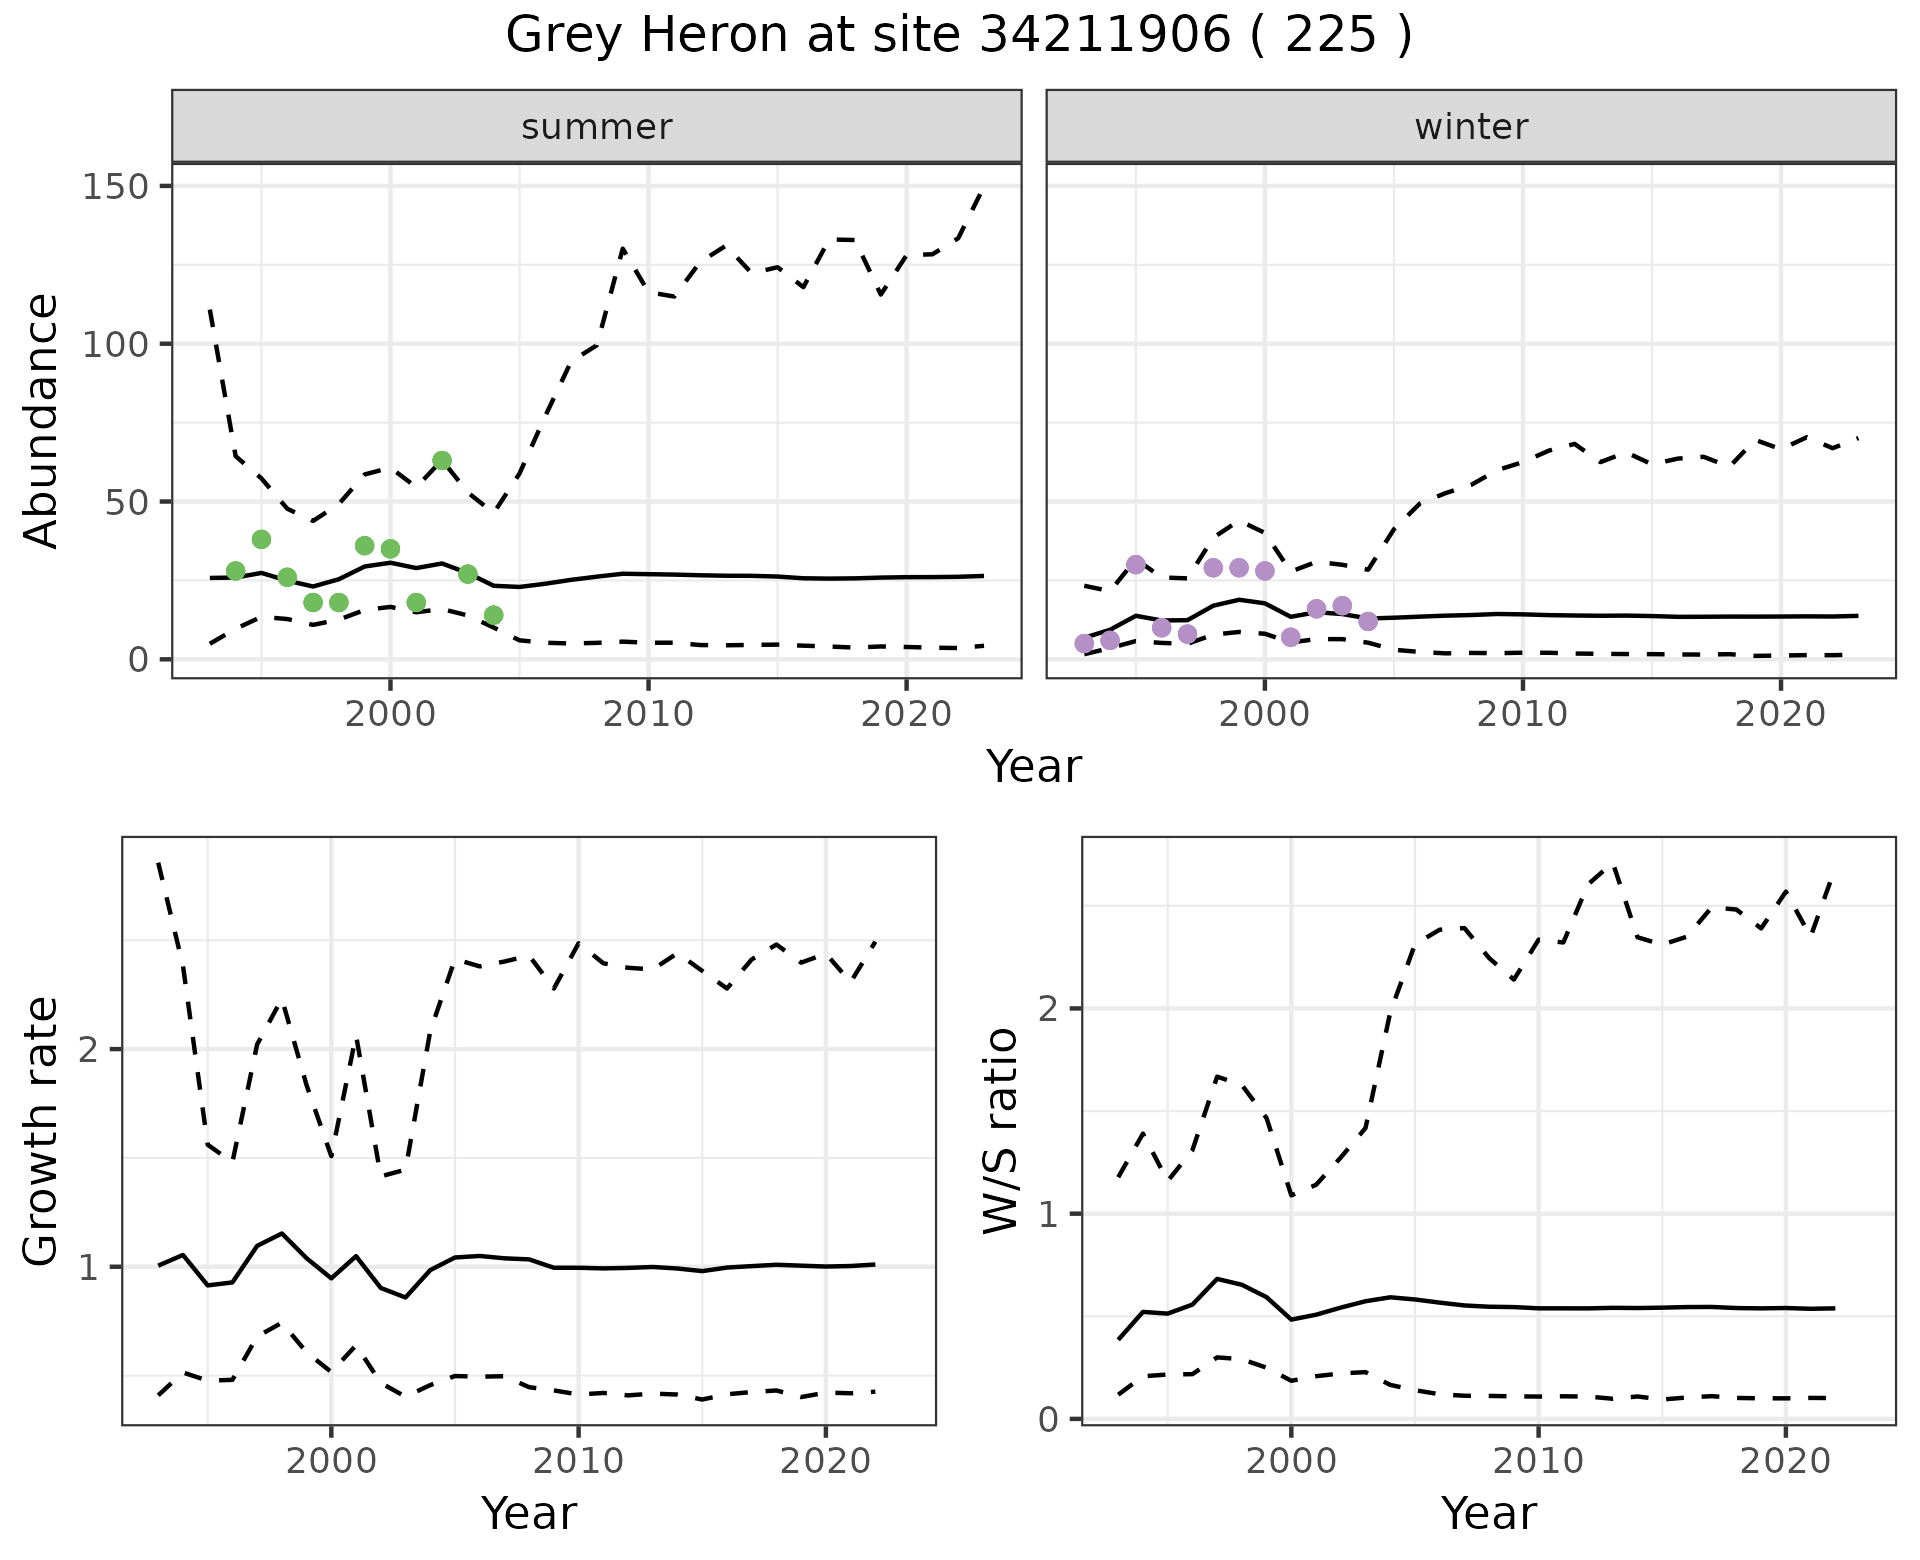Click the highest purple winter data point
This screenshot has width=1920, height=1560.
click(x=1135, y=564)
